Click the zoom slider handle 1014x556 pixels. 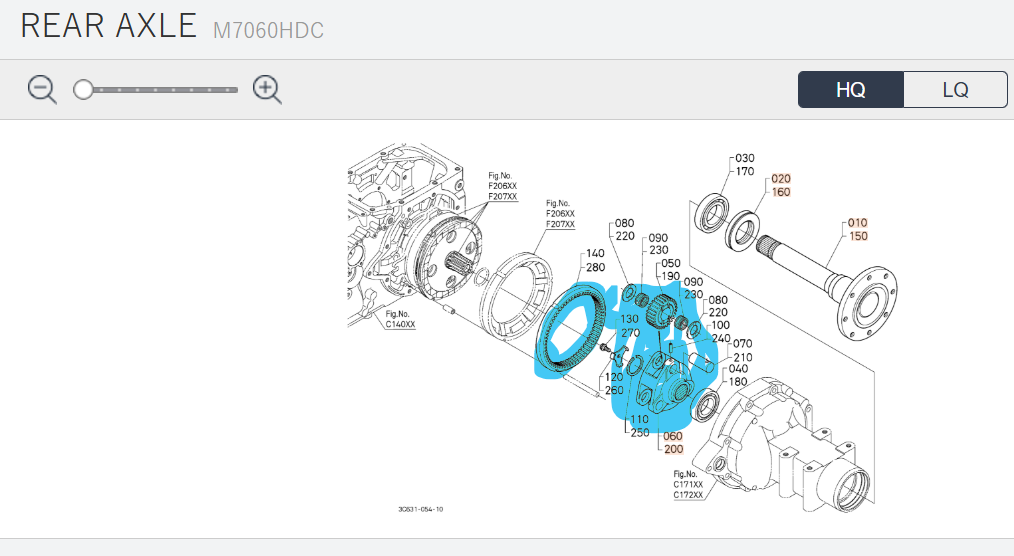(x=83, y=90)
